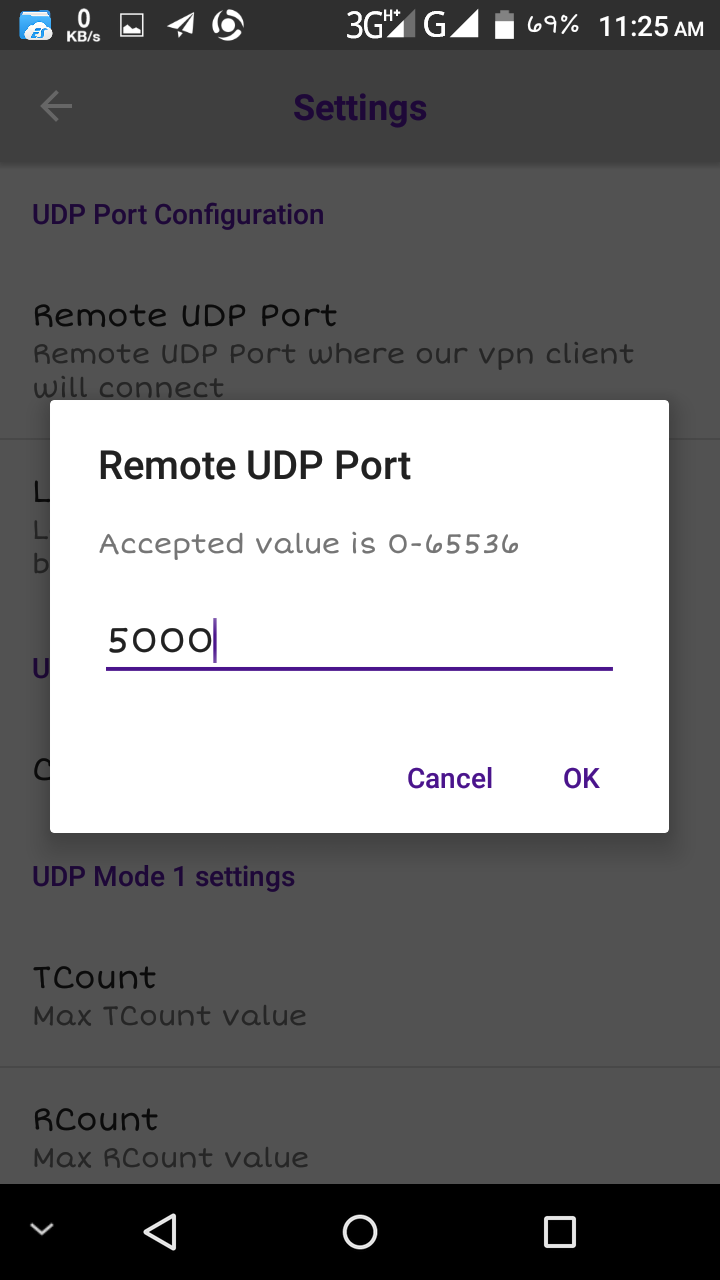Tap the Remote UDP Port dialog title
This screenshot has width=720, height=1280.
pyautogui.click(x=255, y=466)
